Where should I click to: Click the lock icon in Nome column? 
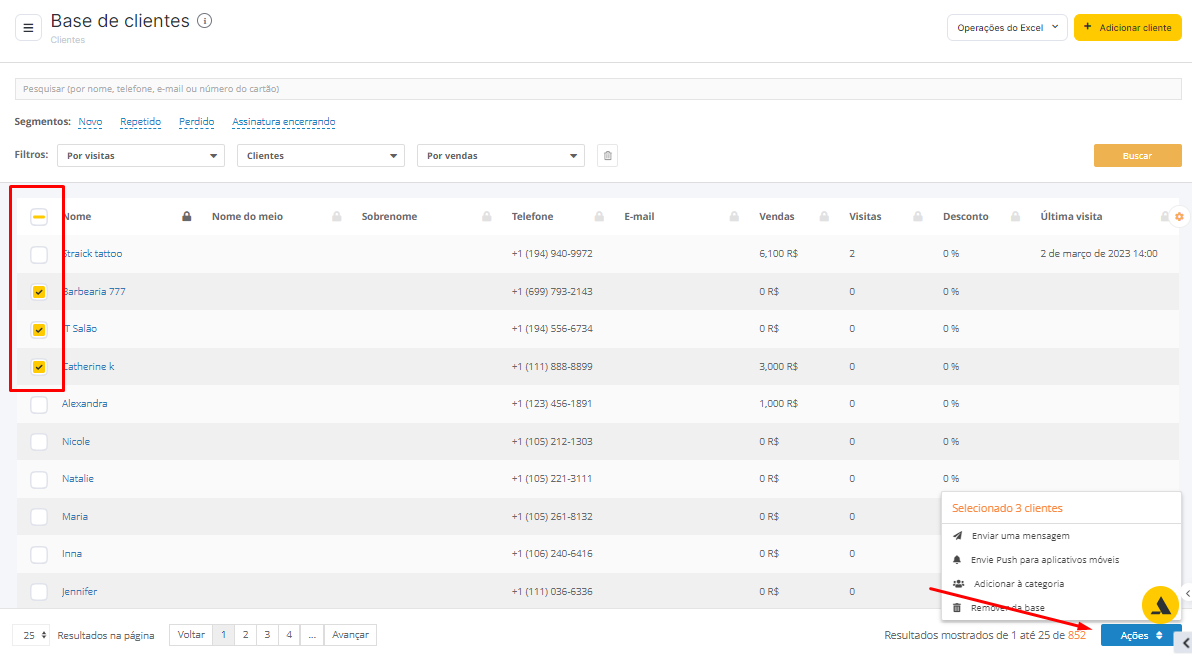(186, 217)
